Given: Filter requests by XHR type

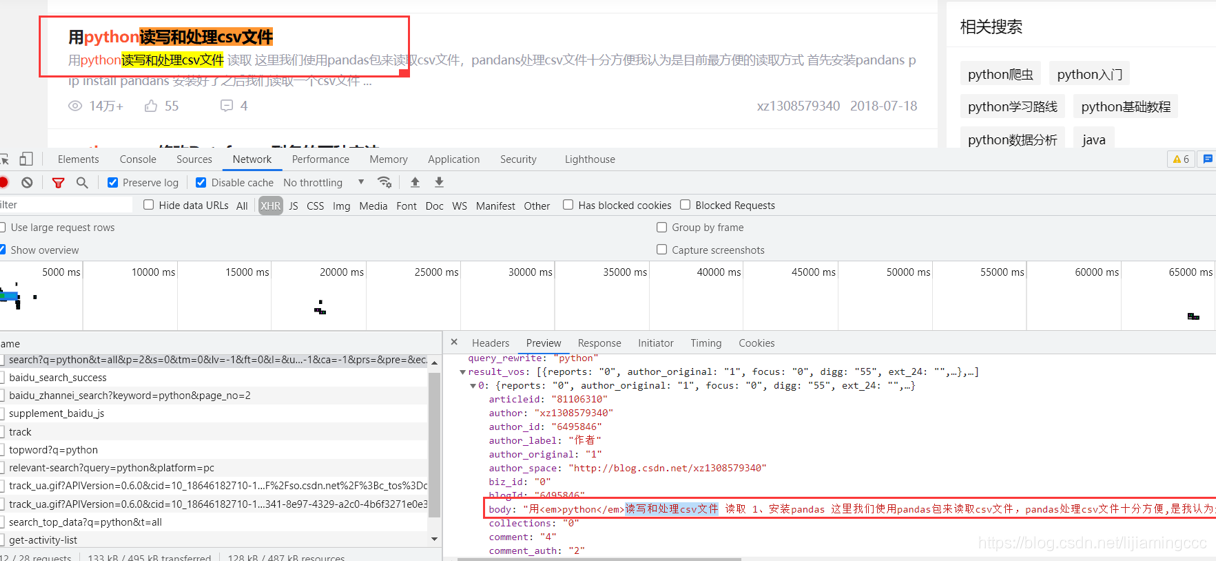Looking at the screenshot, I should tap(270, 206).
